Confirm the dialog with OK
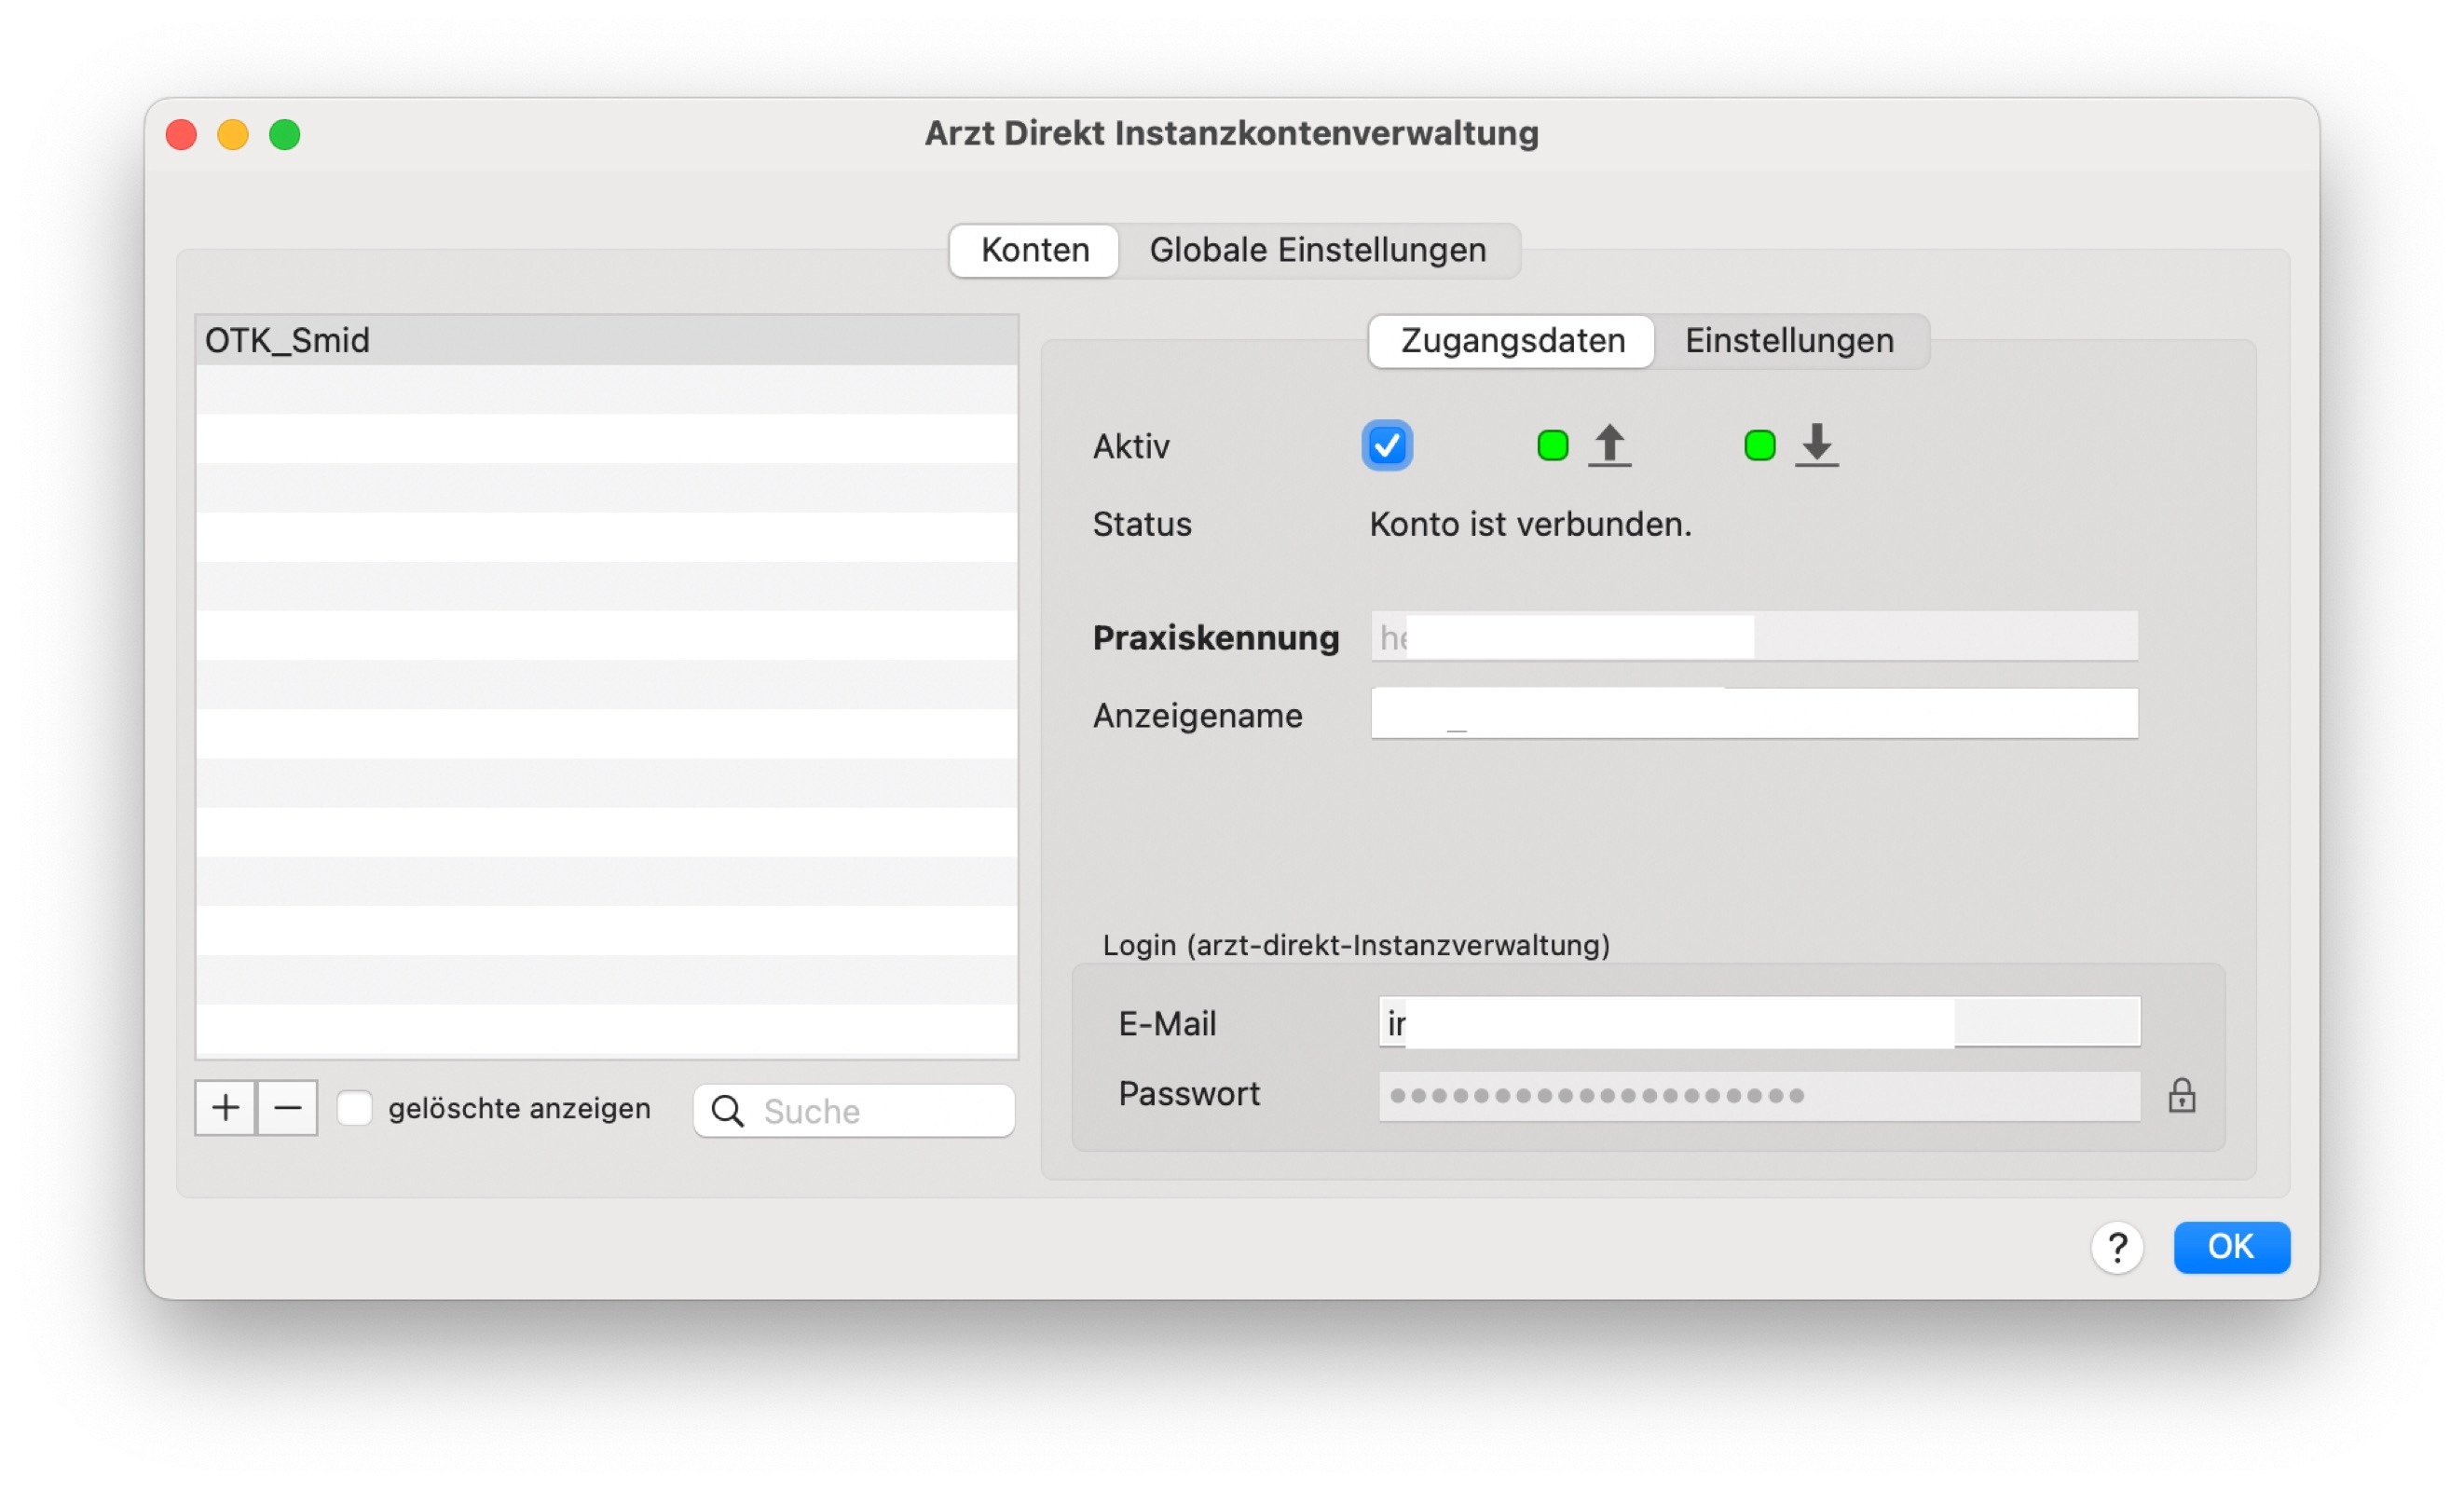Viewport: 2464px width, 1491px height. [2232, 1248]
